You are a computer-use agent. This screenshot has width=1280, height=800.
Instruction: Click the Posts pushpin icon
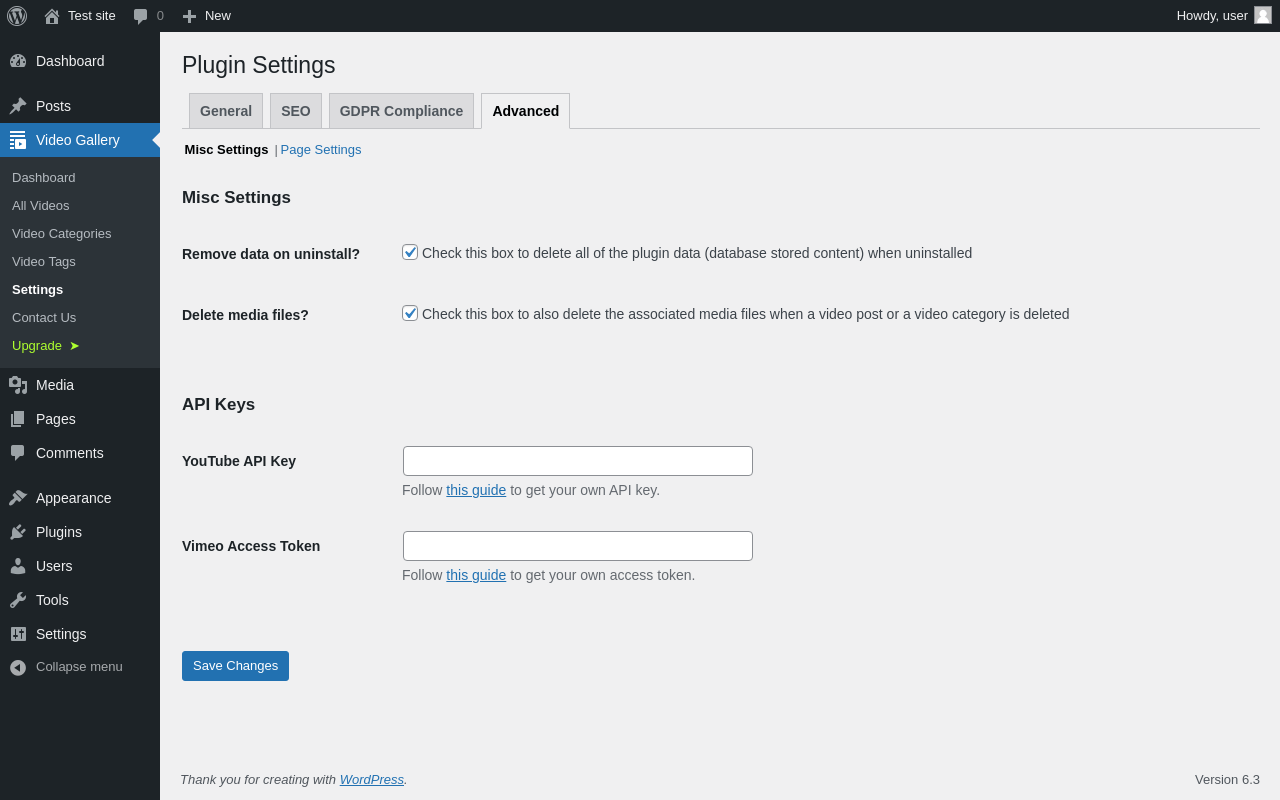point(18,106)
